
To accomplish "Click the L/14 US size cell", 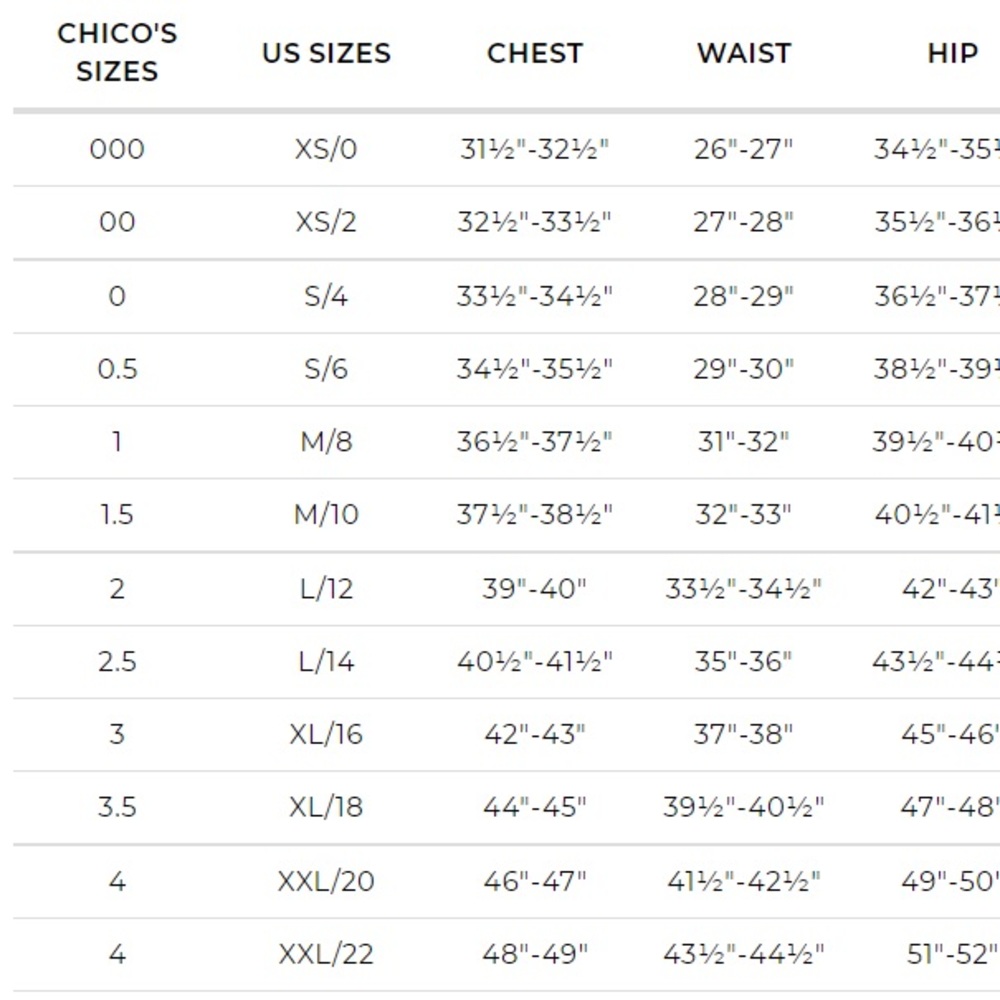I will (x=326, y=661).
